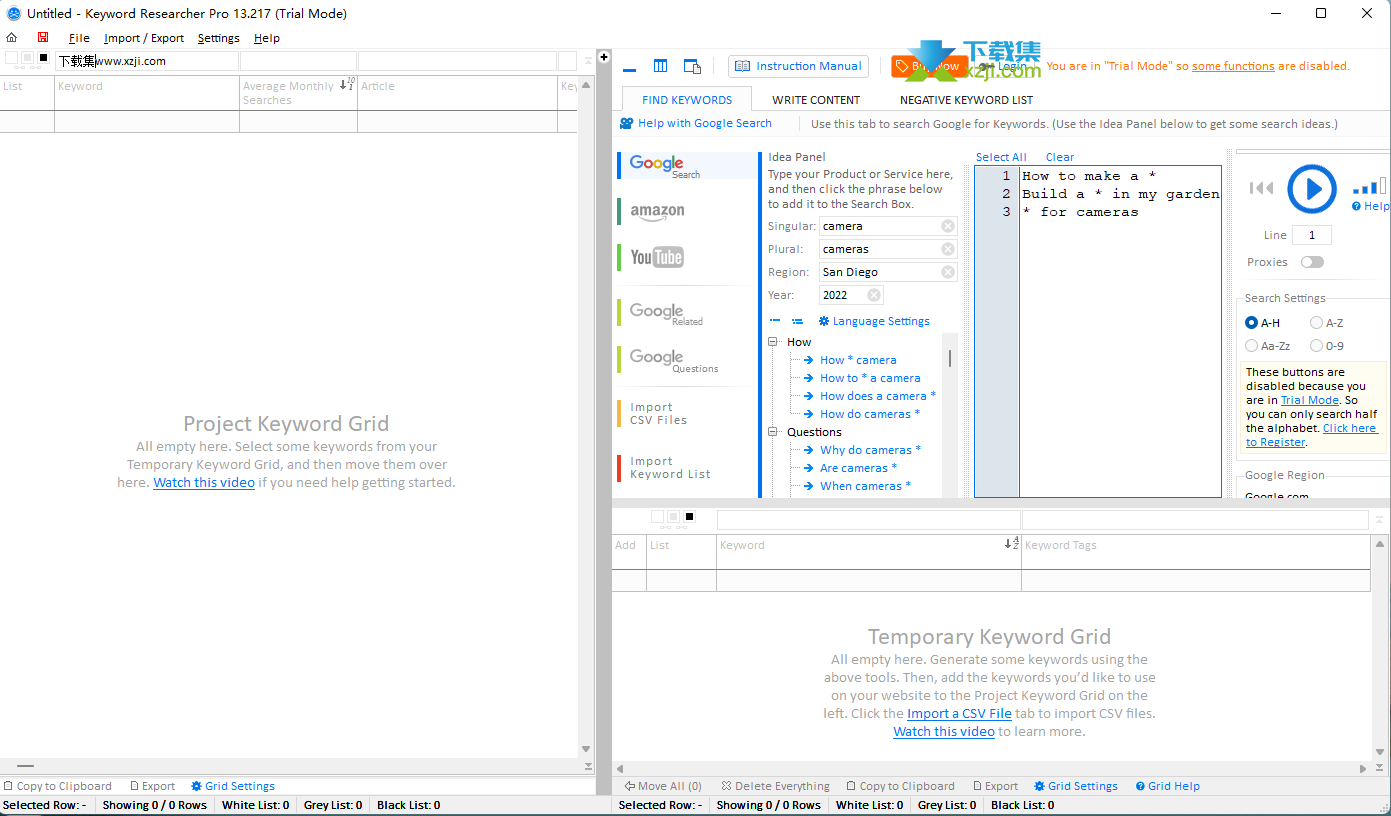This screenshot has width=1391, height=816.
Task: Click the red save disk icon
Action: click(43, 38)
